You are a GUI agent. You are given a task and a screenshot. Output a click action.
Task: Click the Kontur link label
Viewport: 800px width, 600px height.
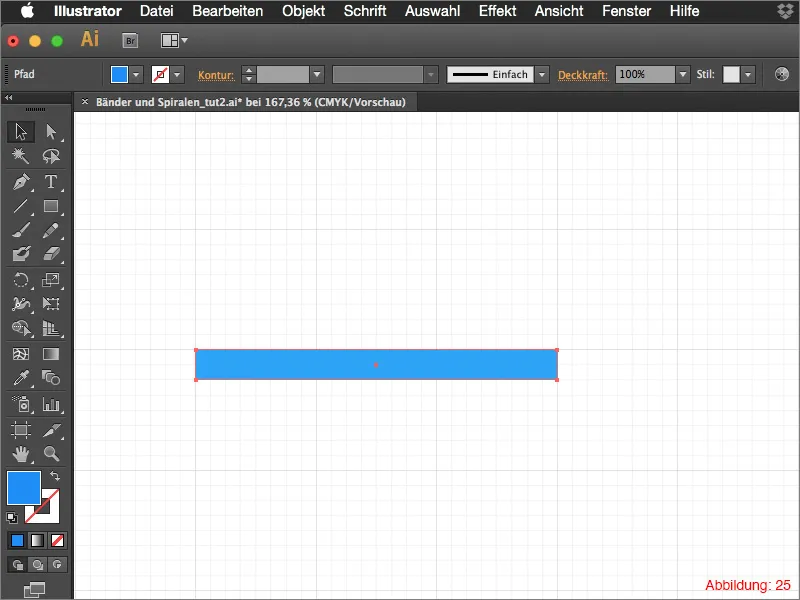[x=216, y=75]
